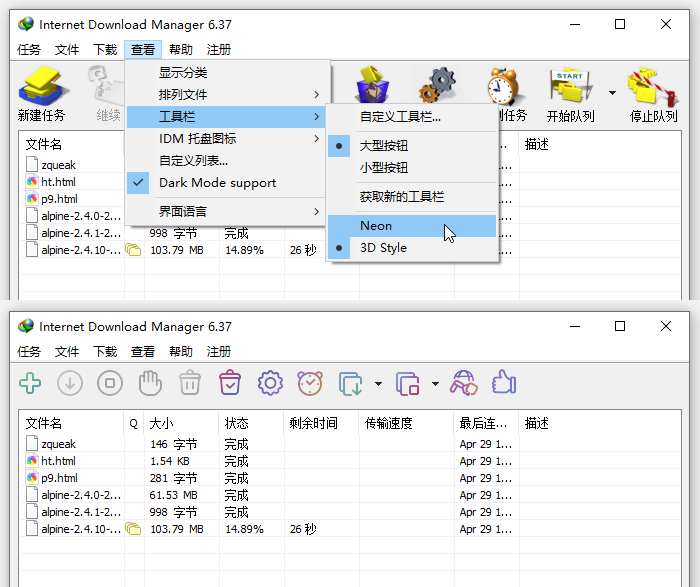Screen dimensions: 700x587
Task: Sort by 文件名 column header in bottom window
Action: (71, 423)
